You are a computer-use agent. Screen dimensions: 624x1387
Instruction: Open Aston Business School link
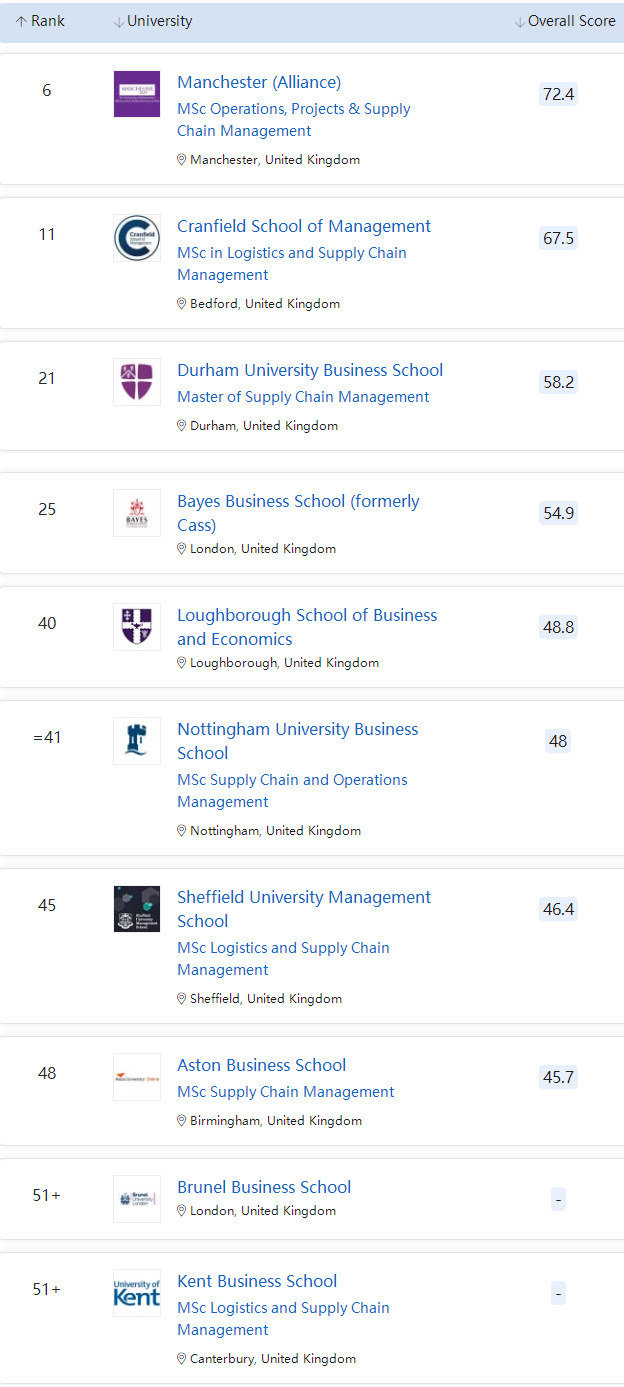pyautogui.click(x=262, y=1065)
